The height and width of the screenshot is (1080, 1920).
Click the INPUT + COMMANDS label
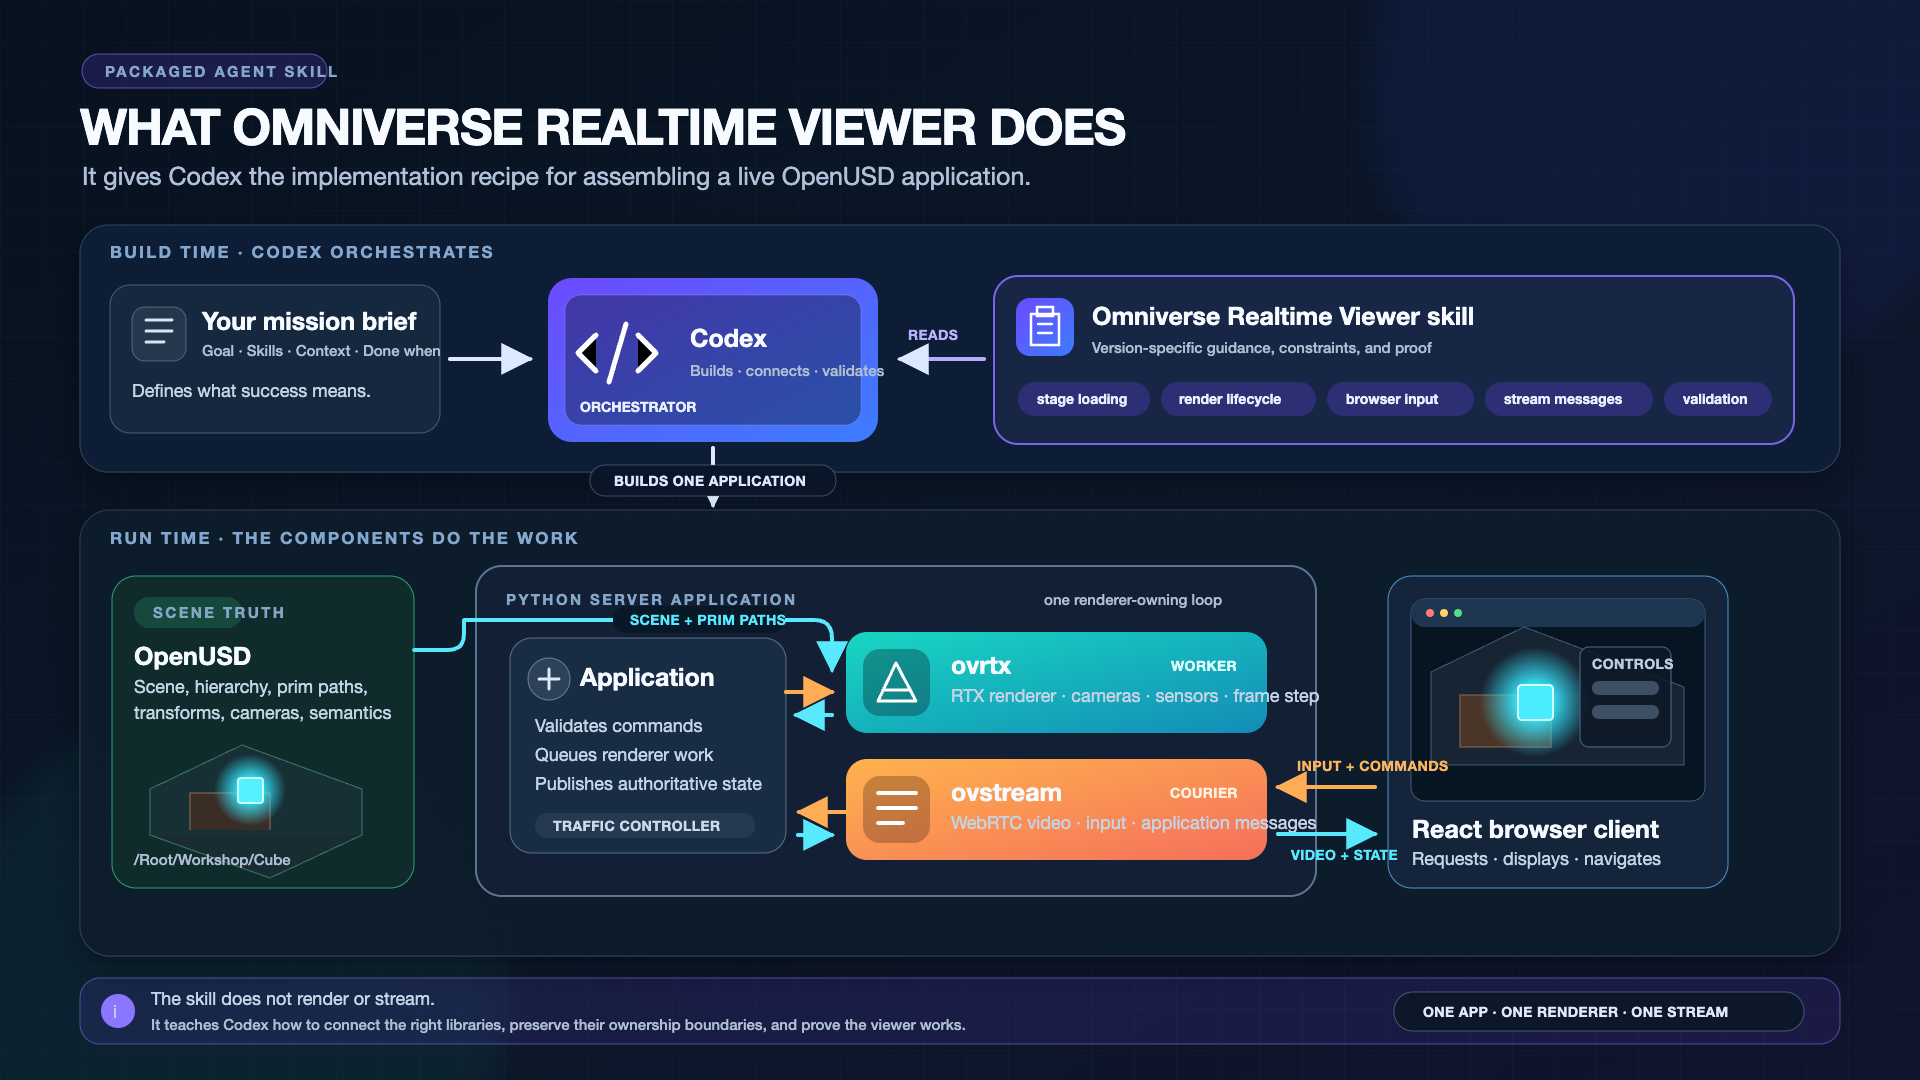[x=1372, y=766]
